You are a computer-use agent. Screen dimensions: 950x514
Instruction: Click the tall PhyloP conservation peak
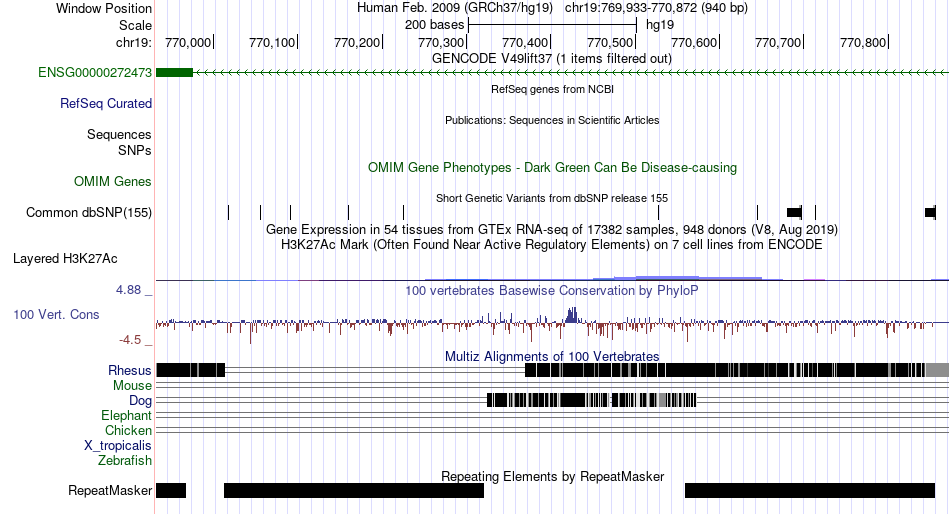571,315
